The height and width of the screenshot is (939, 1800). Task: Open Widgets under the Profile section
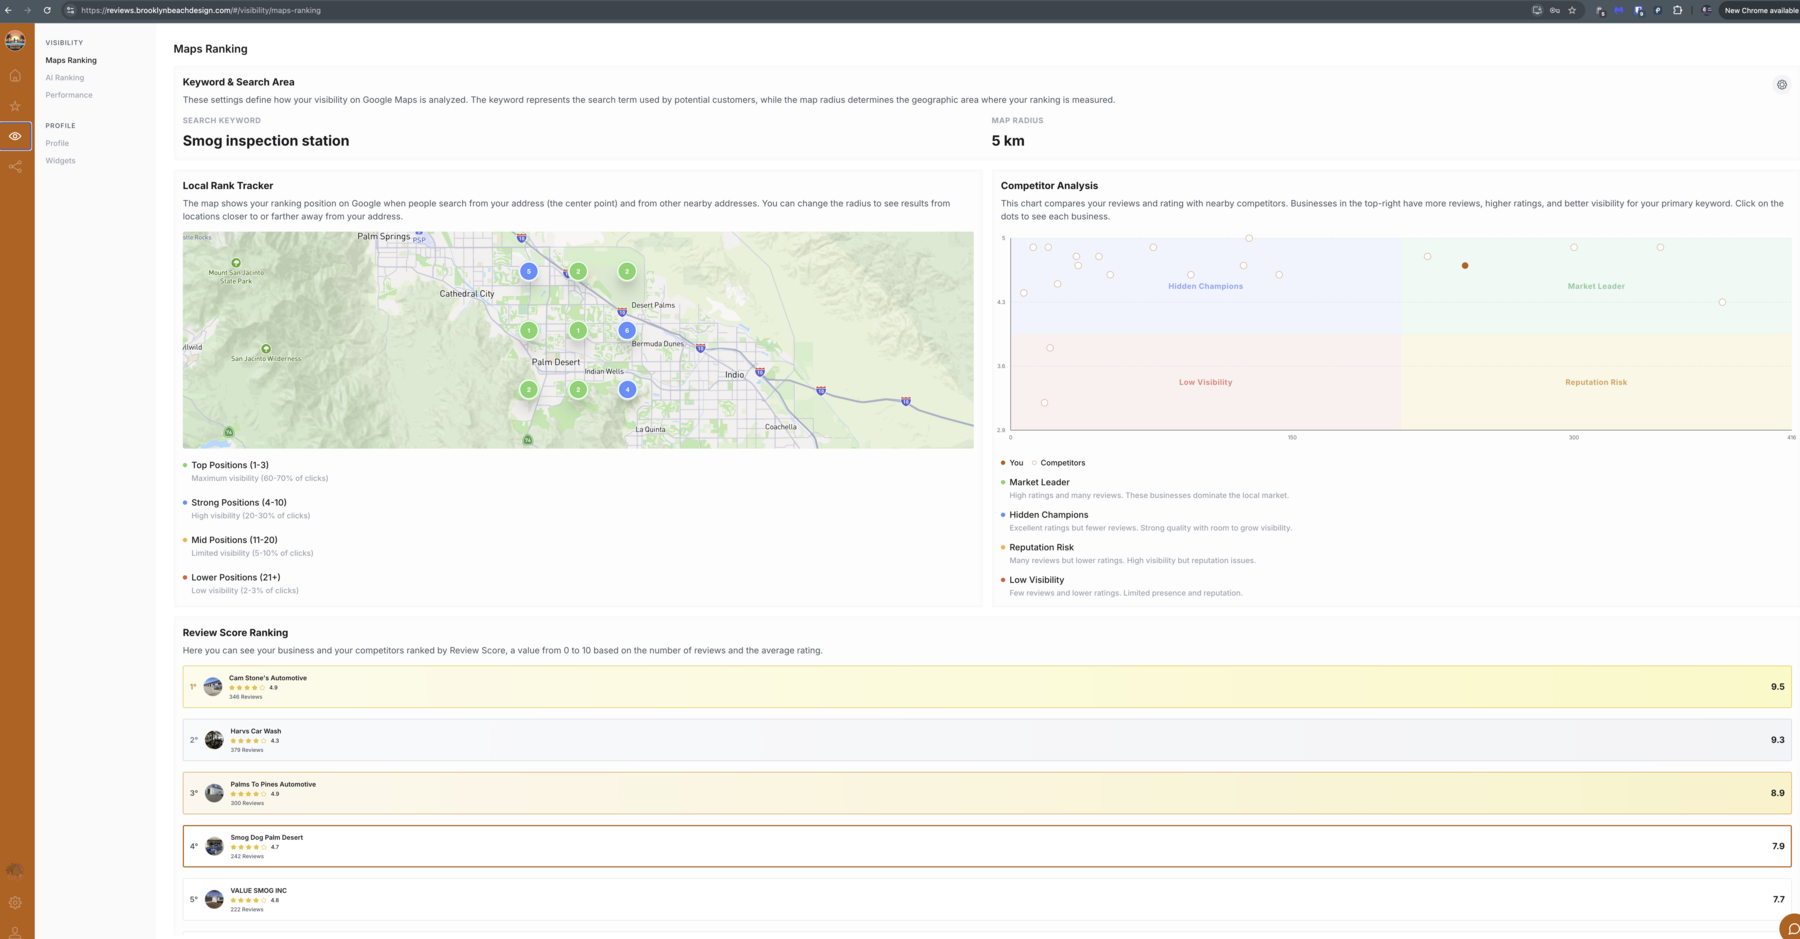click(60, 161)
